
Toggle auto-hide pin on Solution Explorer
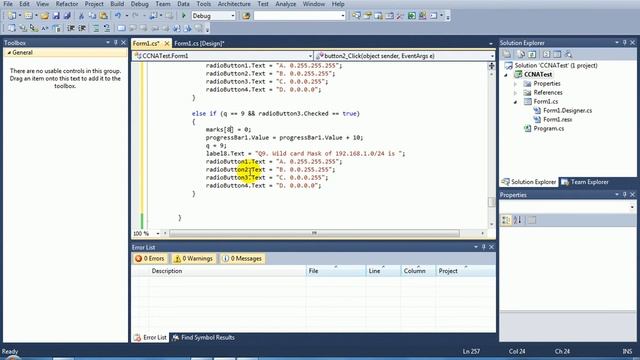[x=624, y=42]
